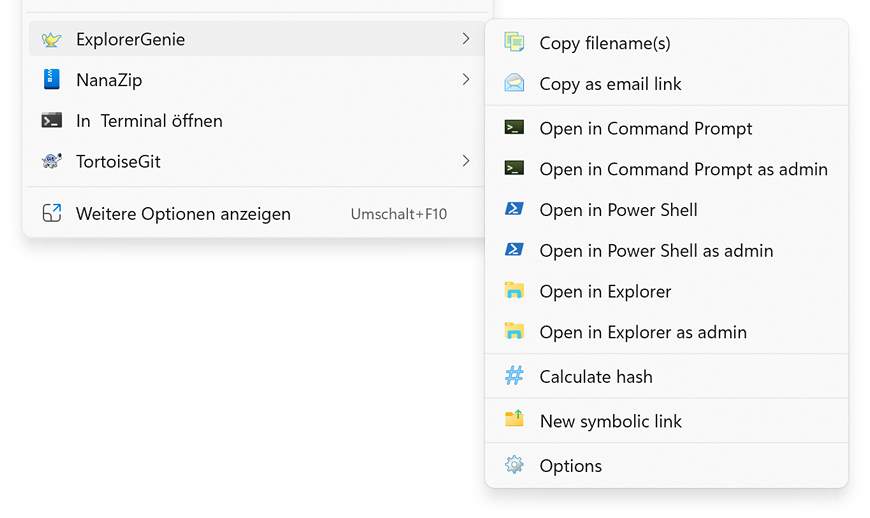Click the NanaZip archive icon

coord(52,79)
